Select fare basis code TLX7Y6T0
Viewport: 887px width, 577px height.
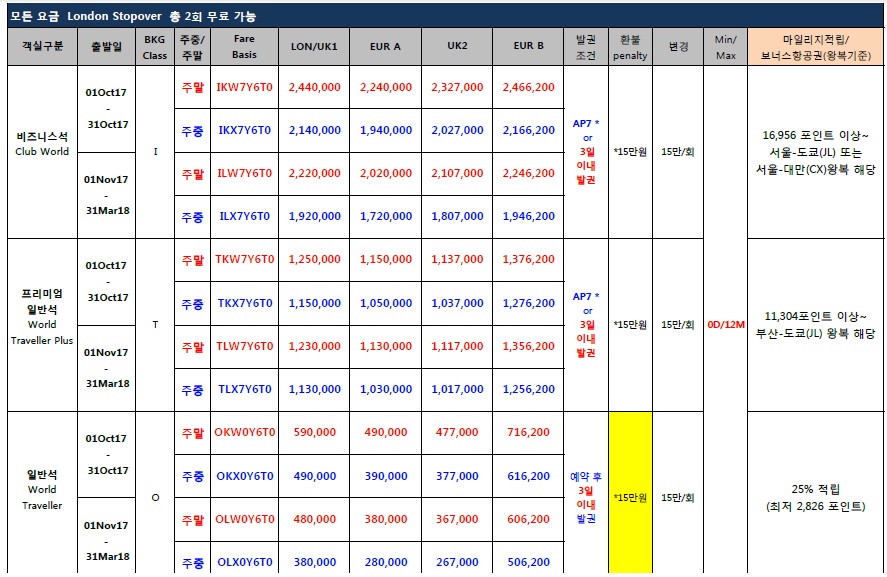pos(244,390)
